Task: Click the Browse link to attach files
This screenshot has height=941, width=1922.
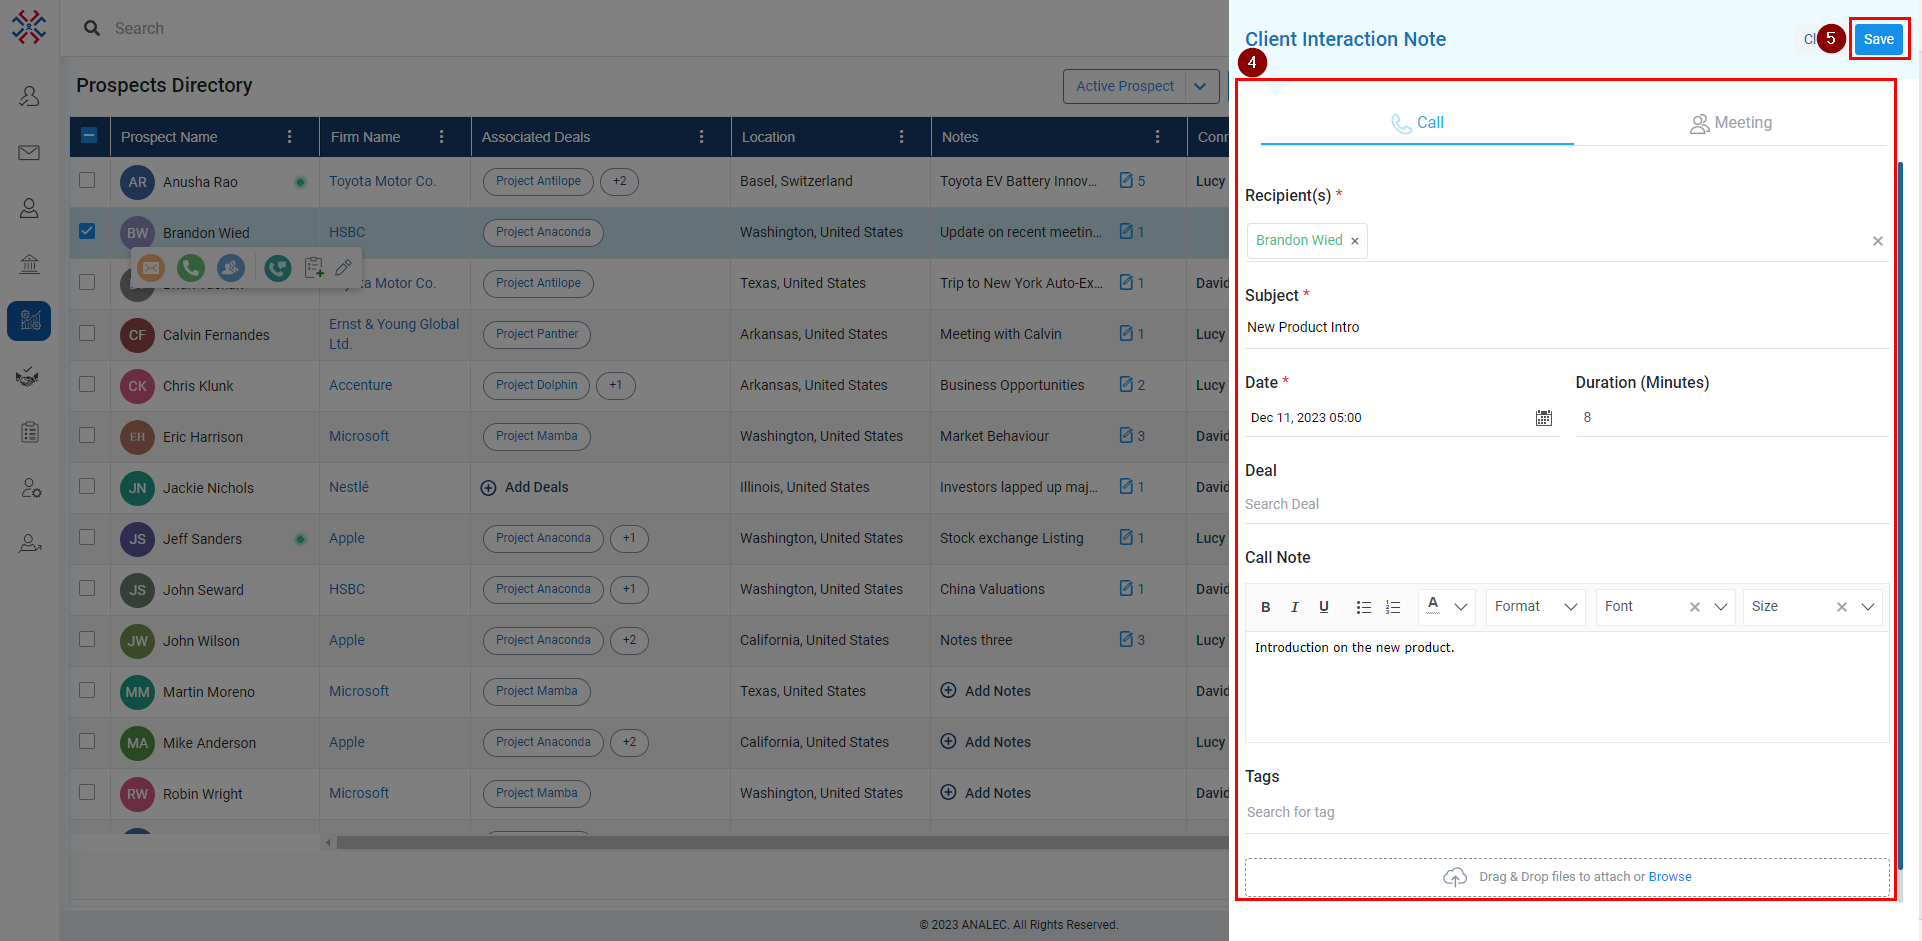Action: (x=1670, y=877)
